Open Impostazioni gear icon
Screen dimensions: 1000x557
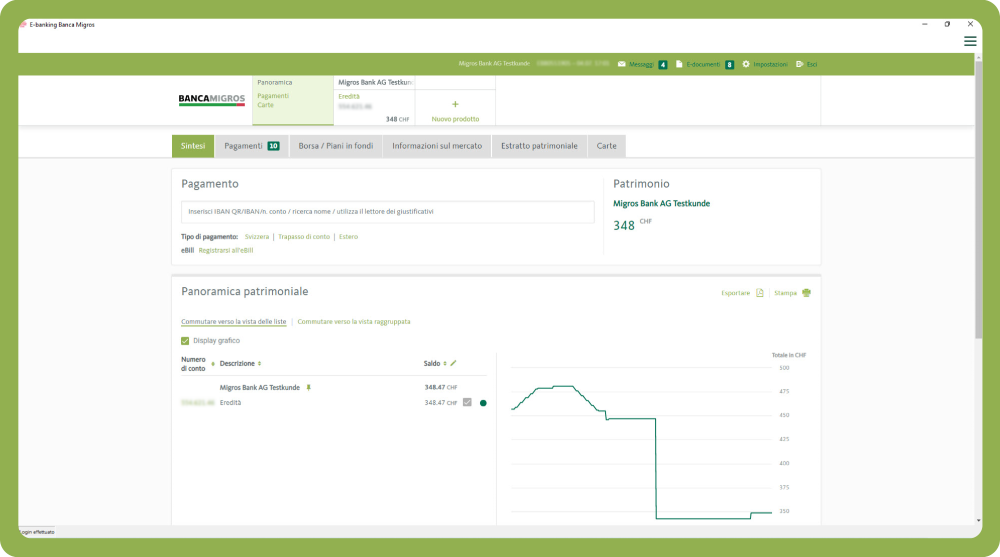746,64
